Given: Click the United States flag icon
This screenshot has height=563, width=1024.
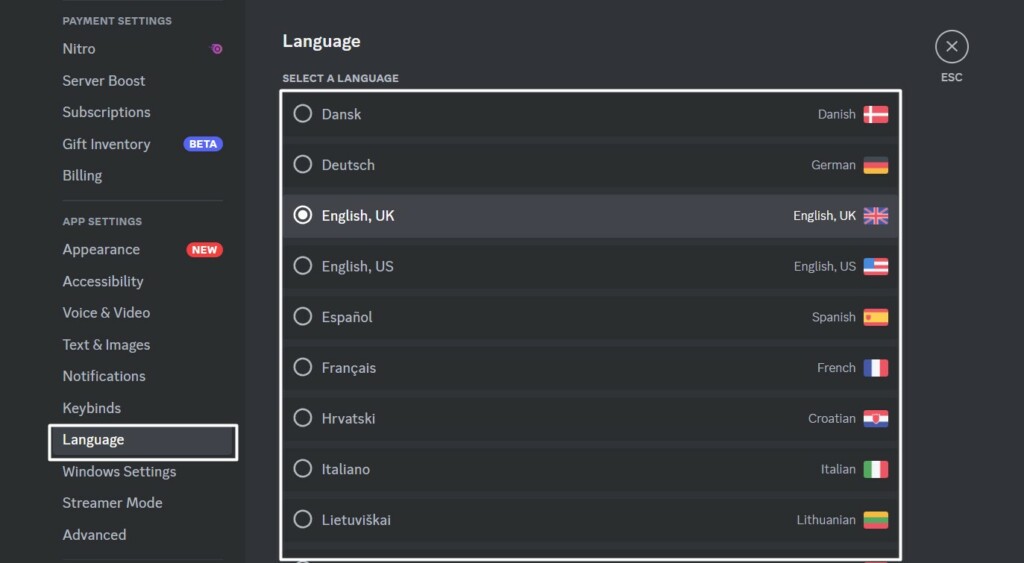Looking at the screenshot, I should point(875,267).
